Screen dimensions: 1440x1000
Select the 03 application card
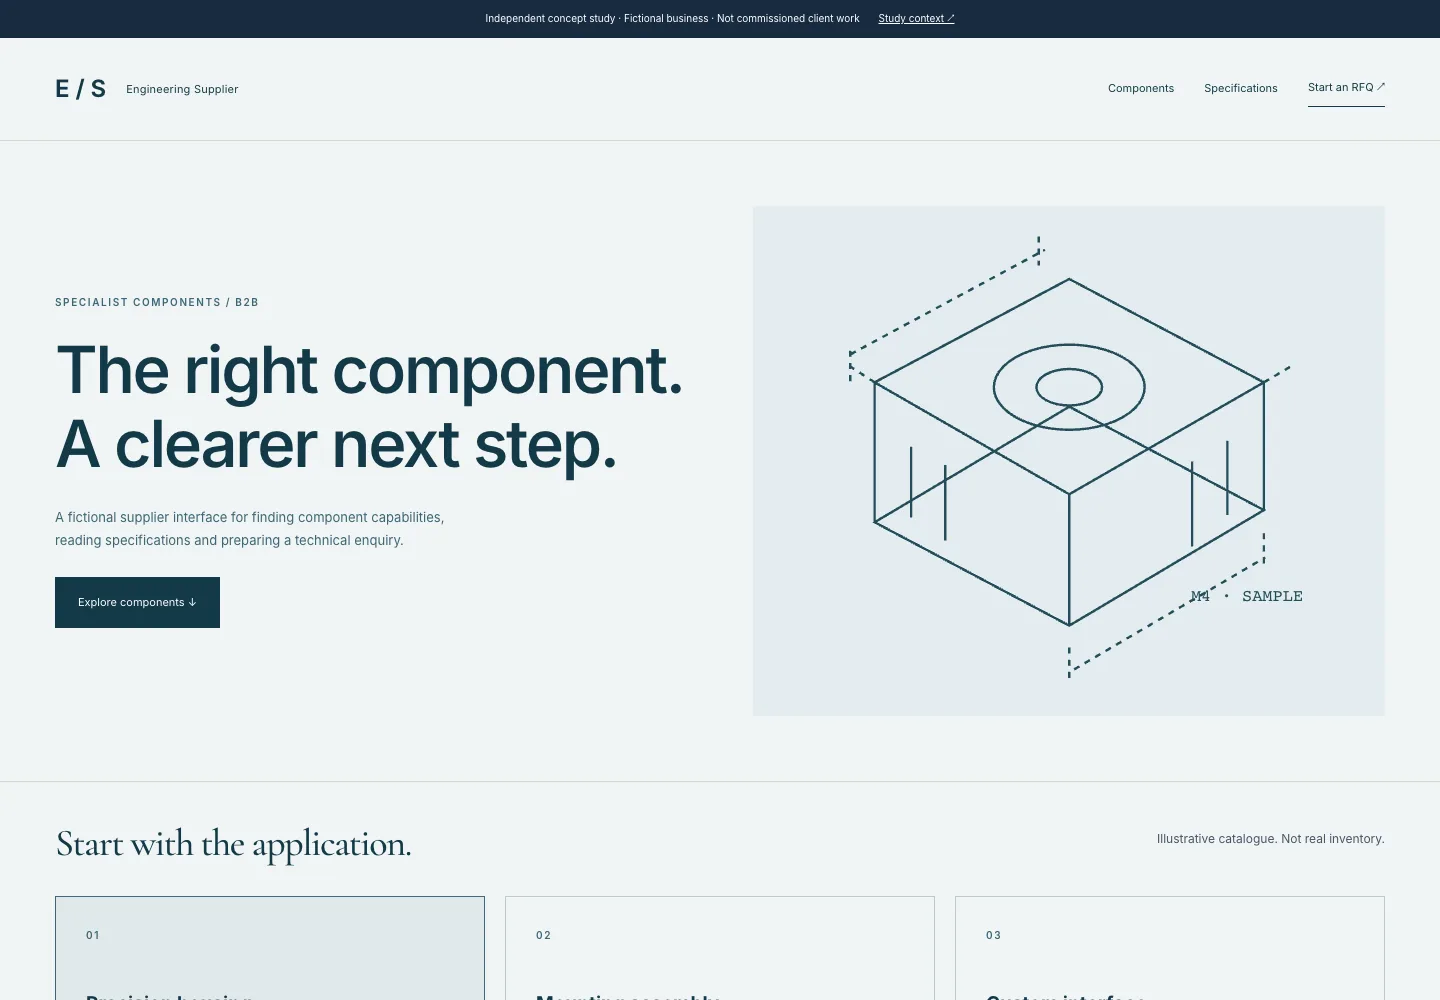(1170, 948)
